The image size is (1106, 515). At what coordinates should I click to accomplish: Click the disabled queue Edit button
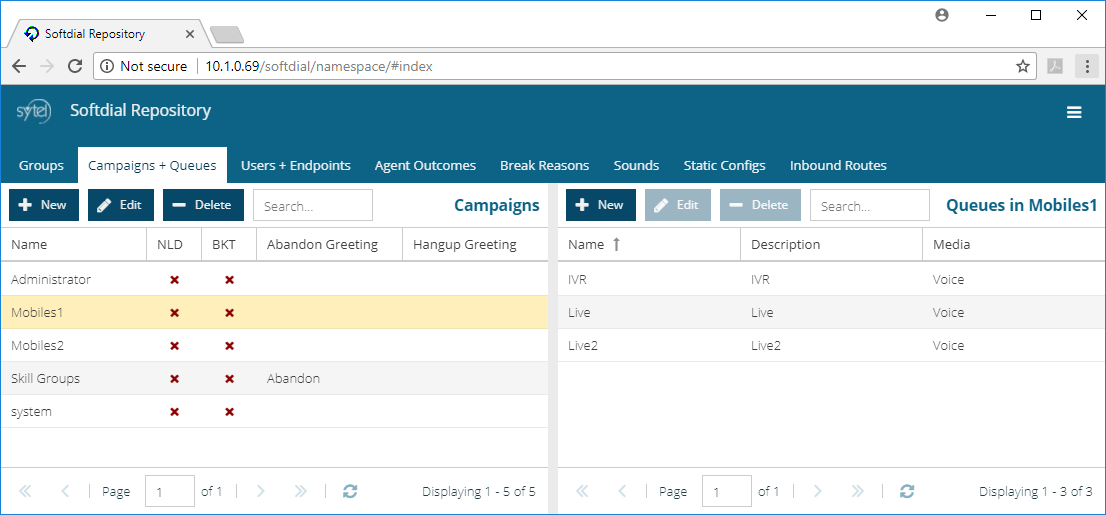(678, 205)
